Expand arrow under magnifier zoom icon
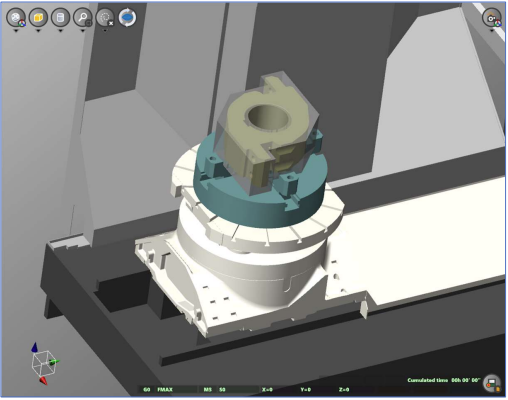The image size is (508, 400). (x=83, y=31)
